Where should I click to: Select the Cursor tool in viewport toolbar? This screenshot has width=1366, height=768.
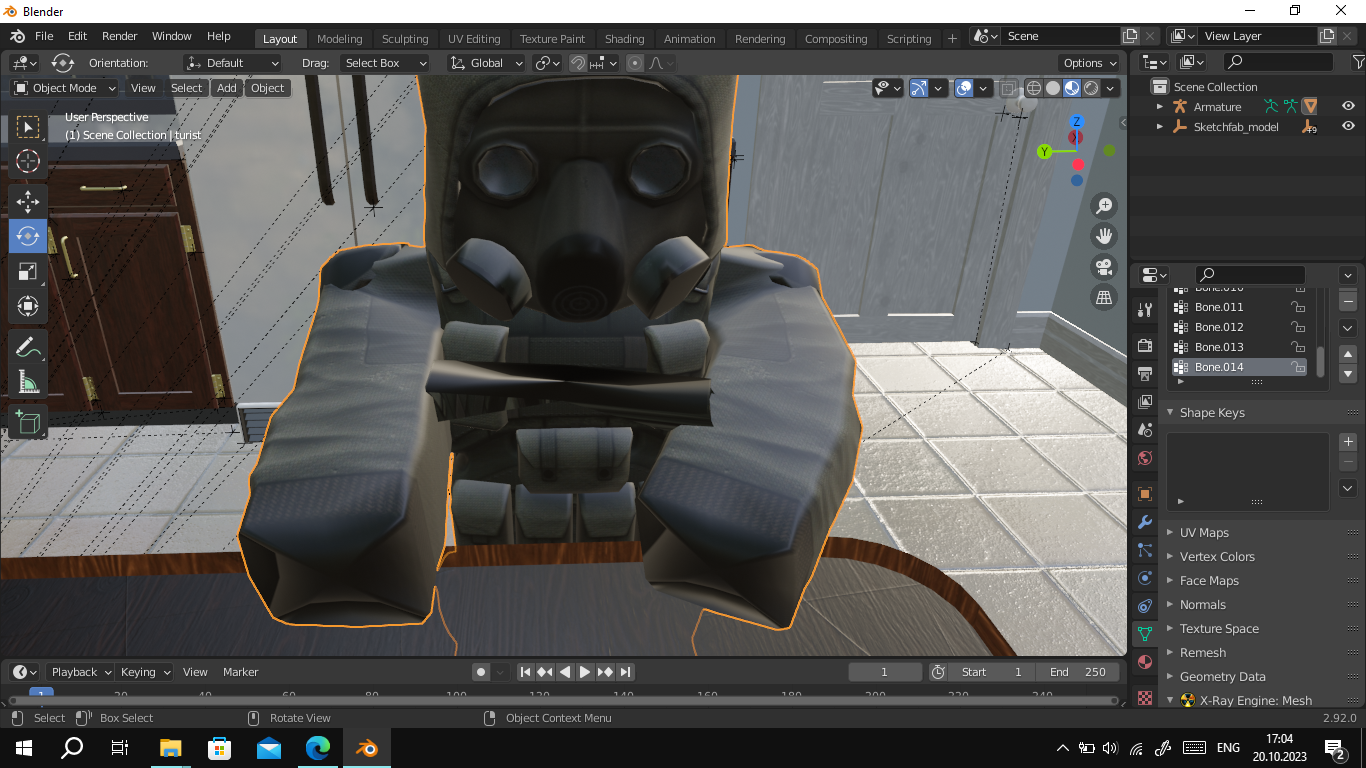pos(28,160)
